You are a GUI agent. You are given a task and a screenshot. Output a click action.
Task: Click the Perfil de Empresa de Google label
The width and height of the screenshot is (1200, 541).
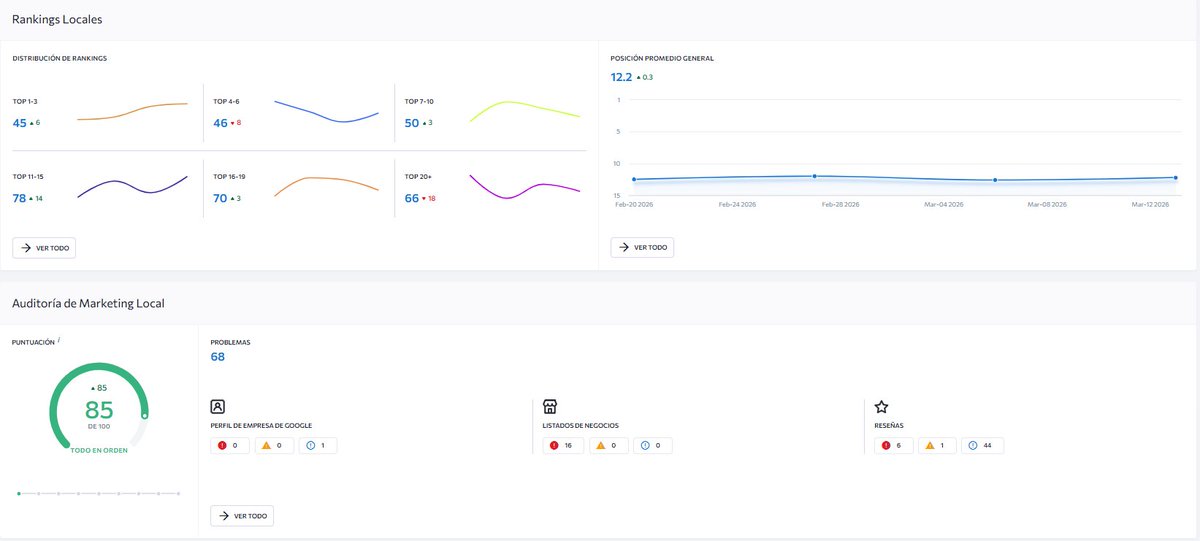click(x=262, y=425)
